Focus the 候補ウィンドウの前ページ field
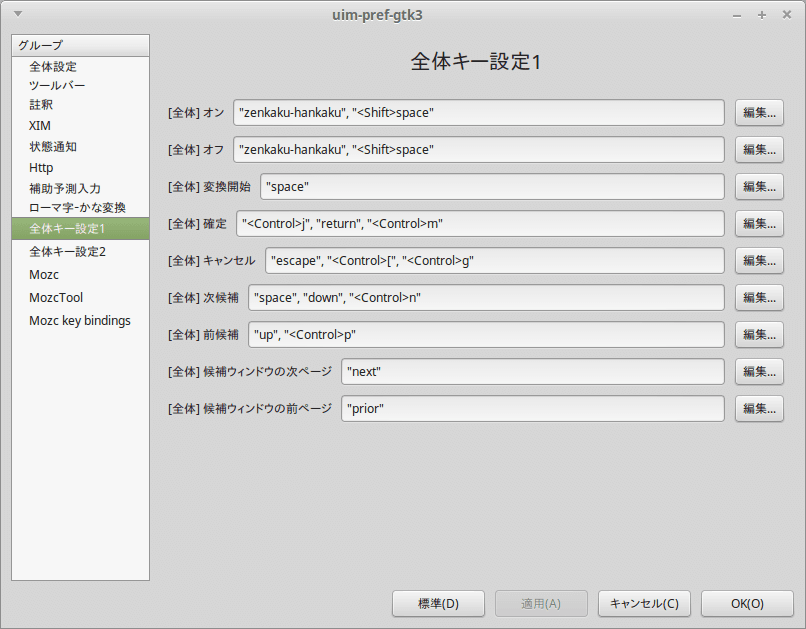The image size is (806, 629). (533, 409)
